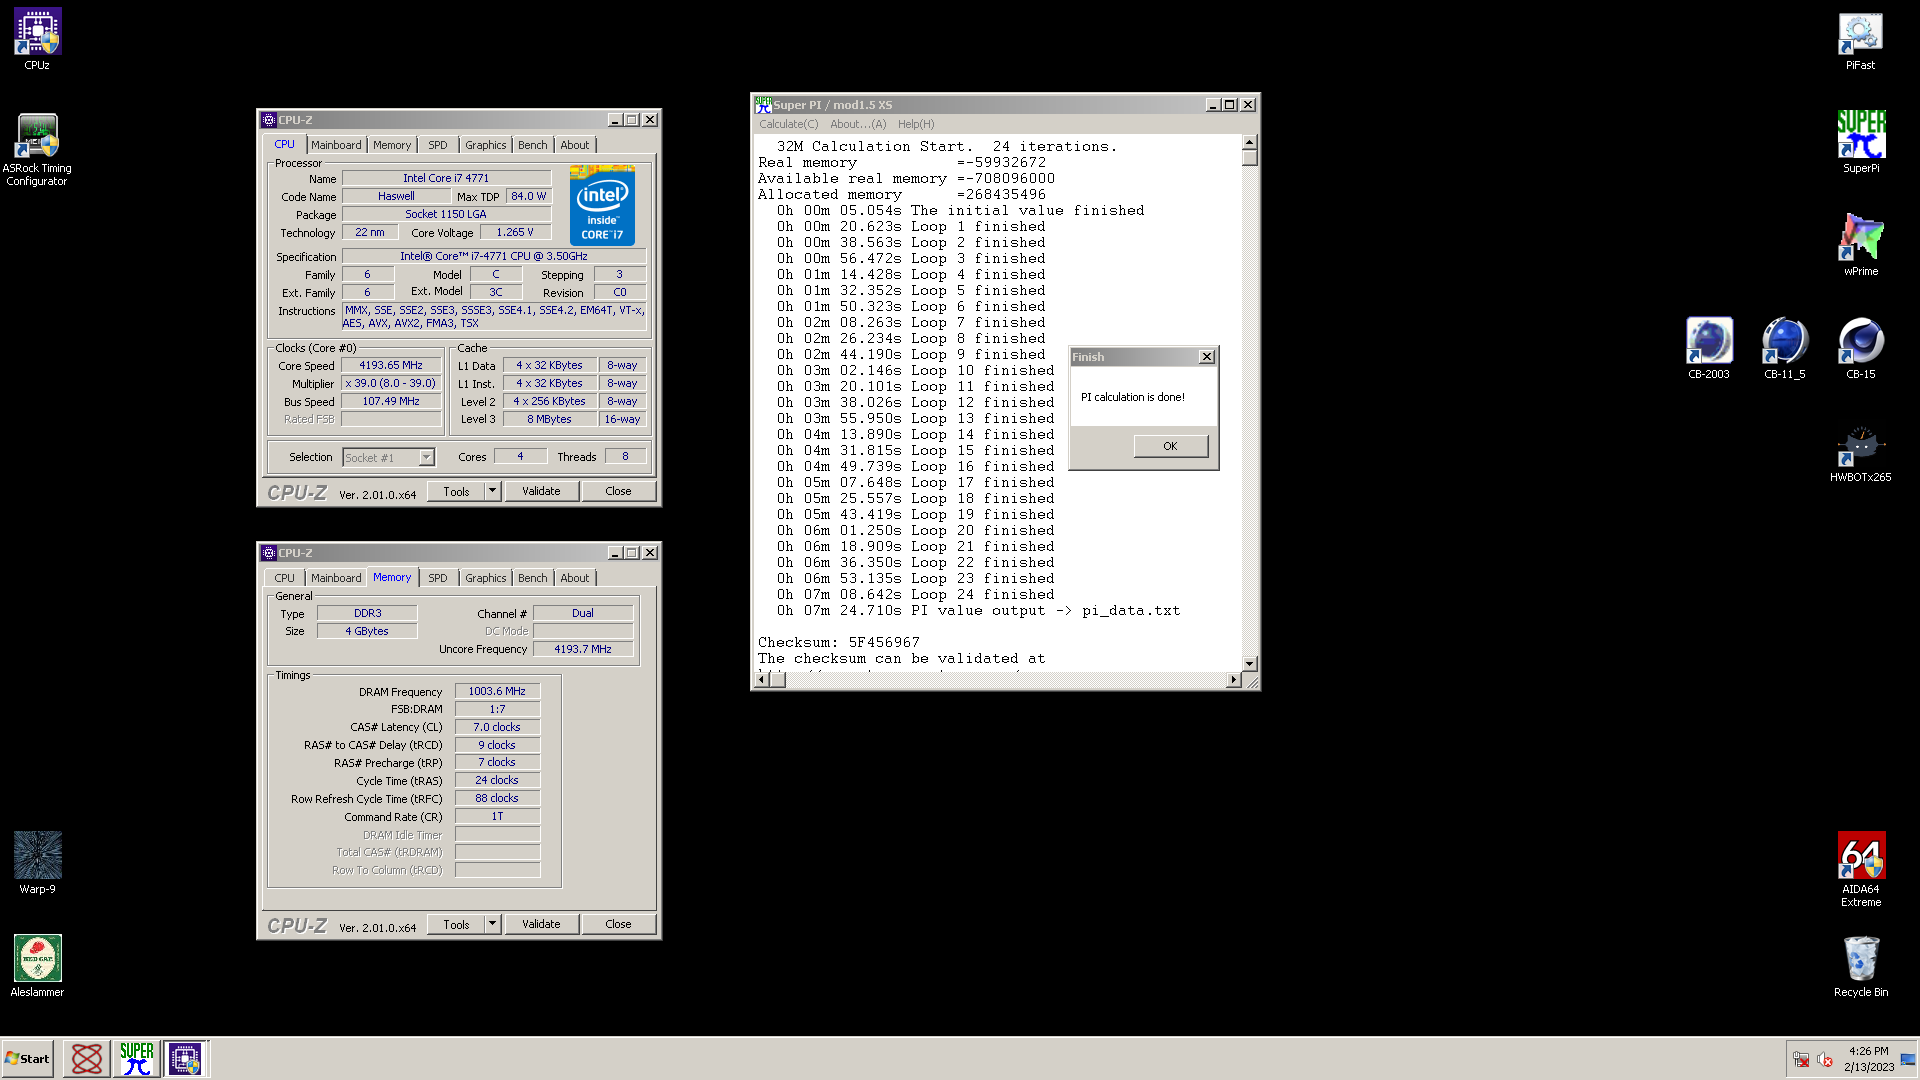Open Graphics tab in top CPU-Z window

486,145
